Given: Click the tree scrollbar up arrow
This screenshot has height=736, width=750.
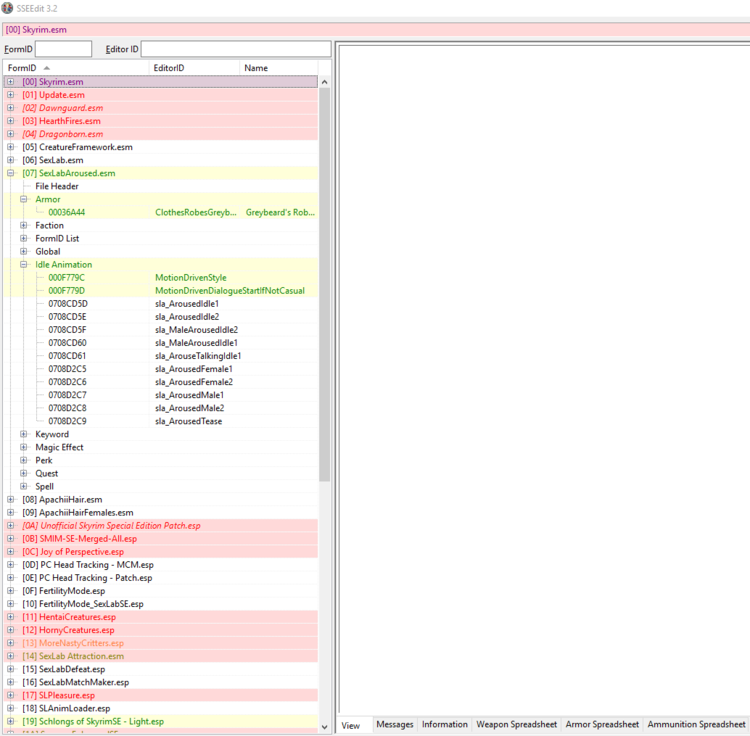Looking at the screenshot, I should tap(324, 82).
